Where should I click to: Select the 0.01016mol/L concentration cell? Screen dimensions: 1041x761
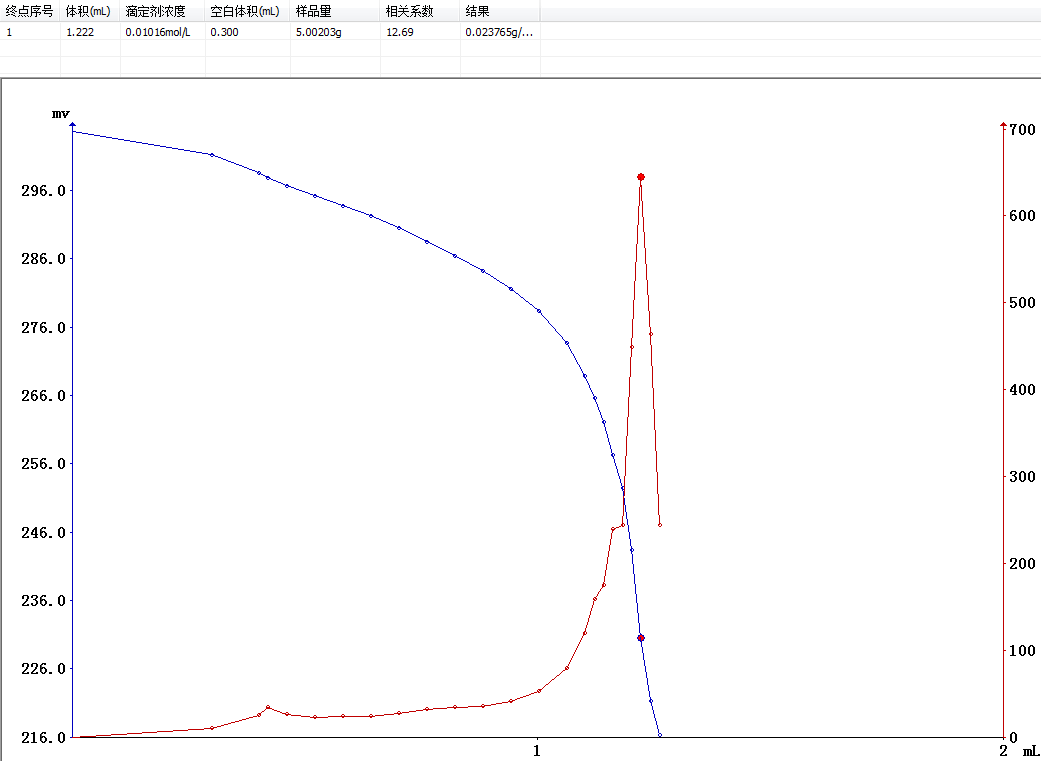pyautogui.click(x=157, y=32)
